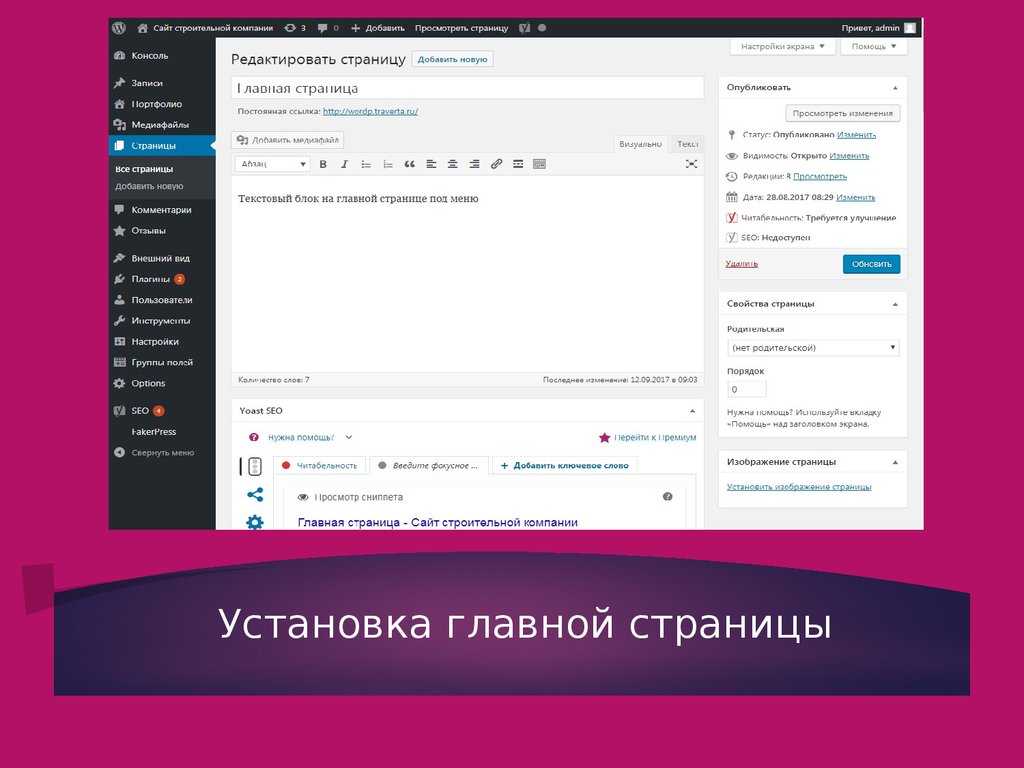1024x768 pixels.
Task: Open the '+ Добавить' admin bar menu
Action: tap(377, 28)
